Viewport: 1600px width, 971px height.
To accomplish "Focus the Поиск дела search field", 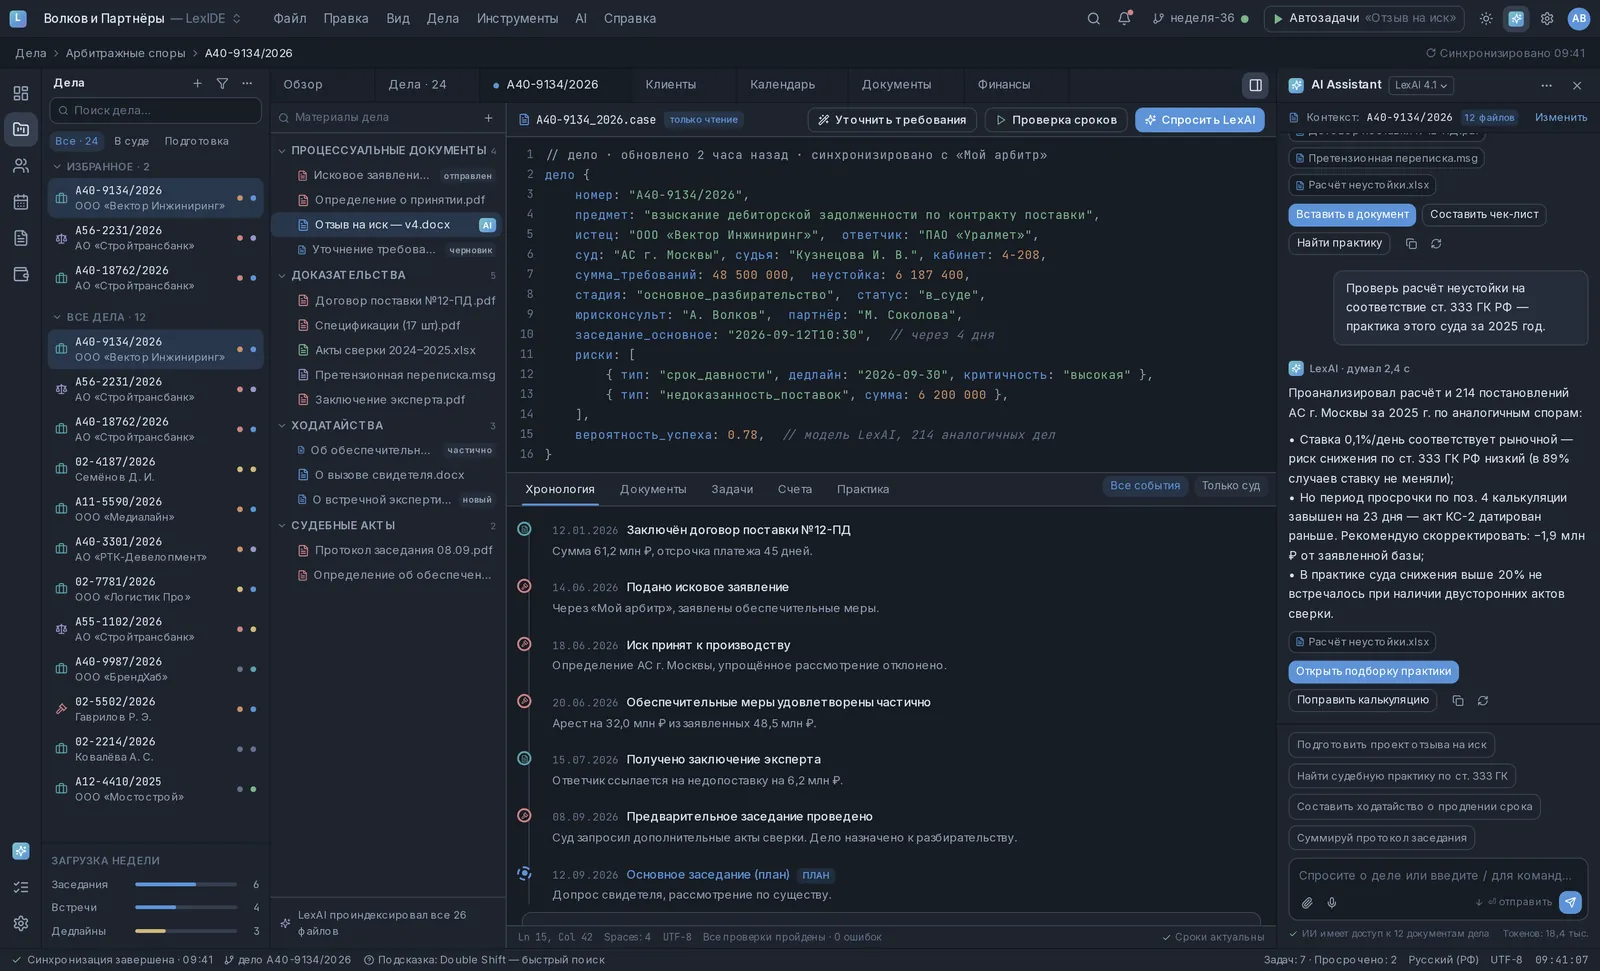I will point(155,110).
